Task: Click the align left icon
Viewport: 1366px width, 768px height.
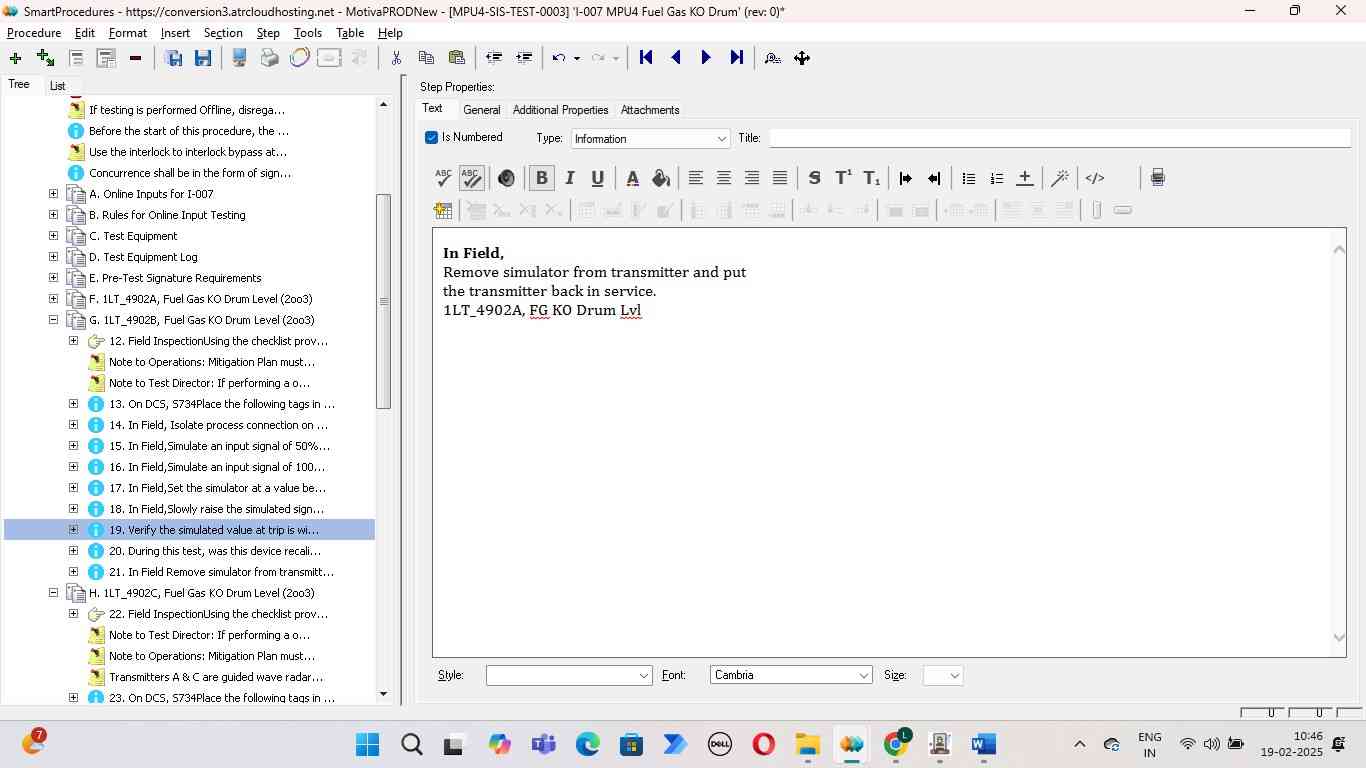Action: [696, 178]
